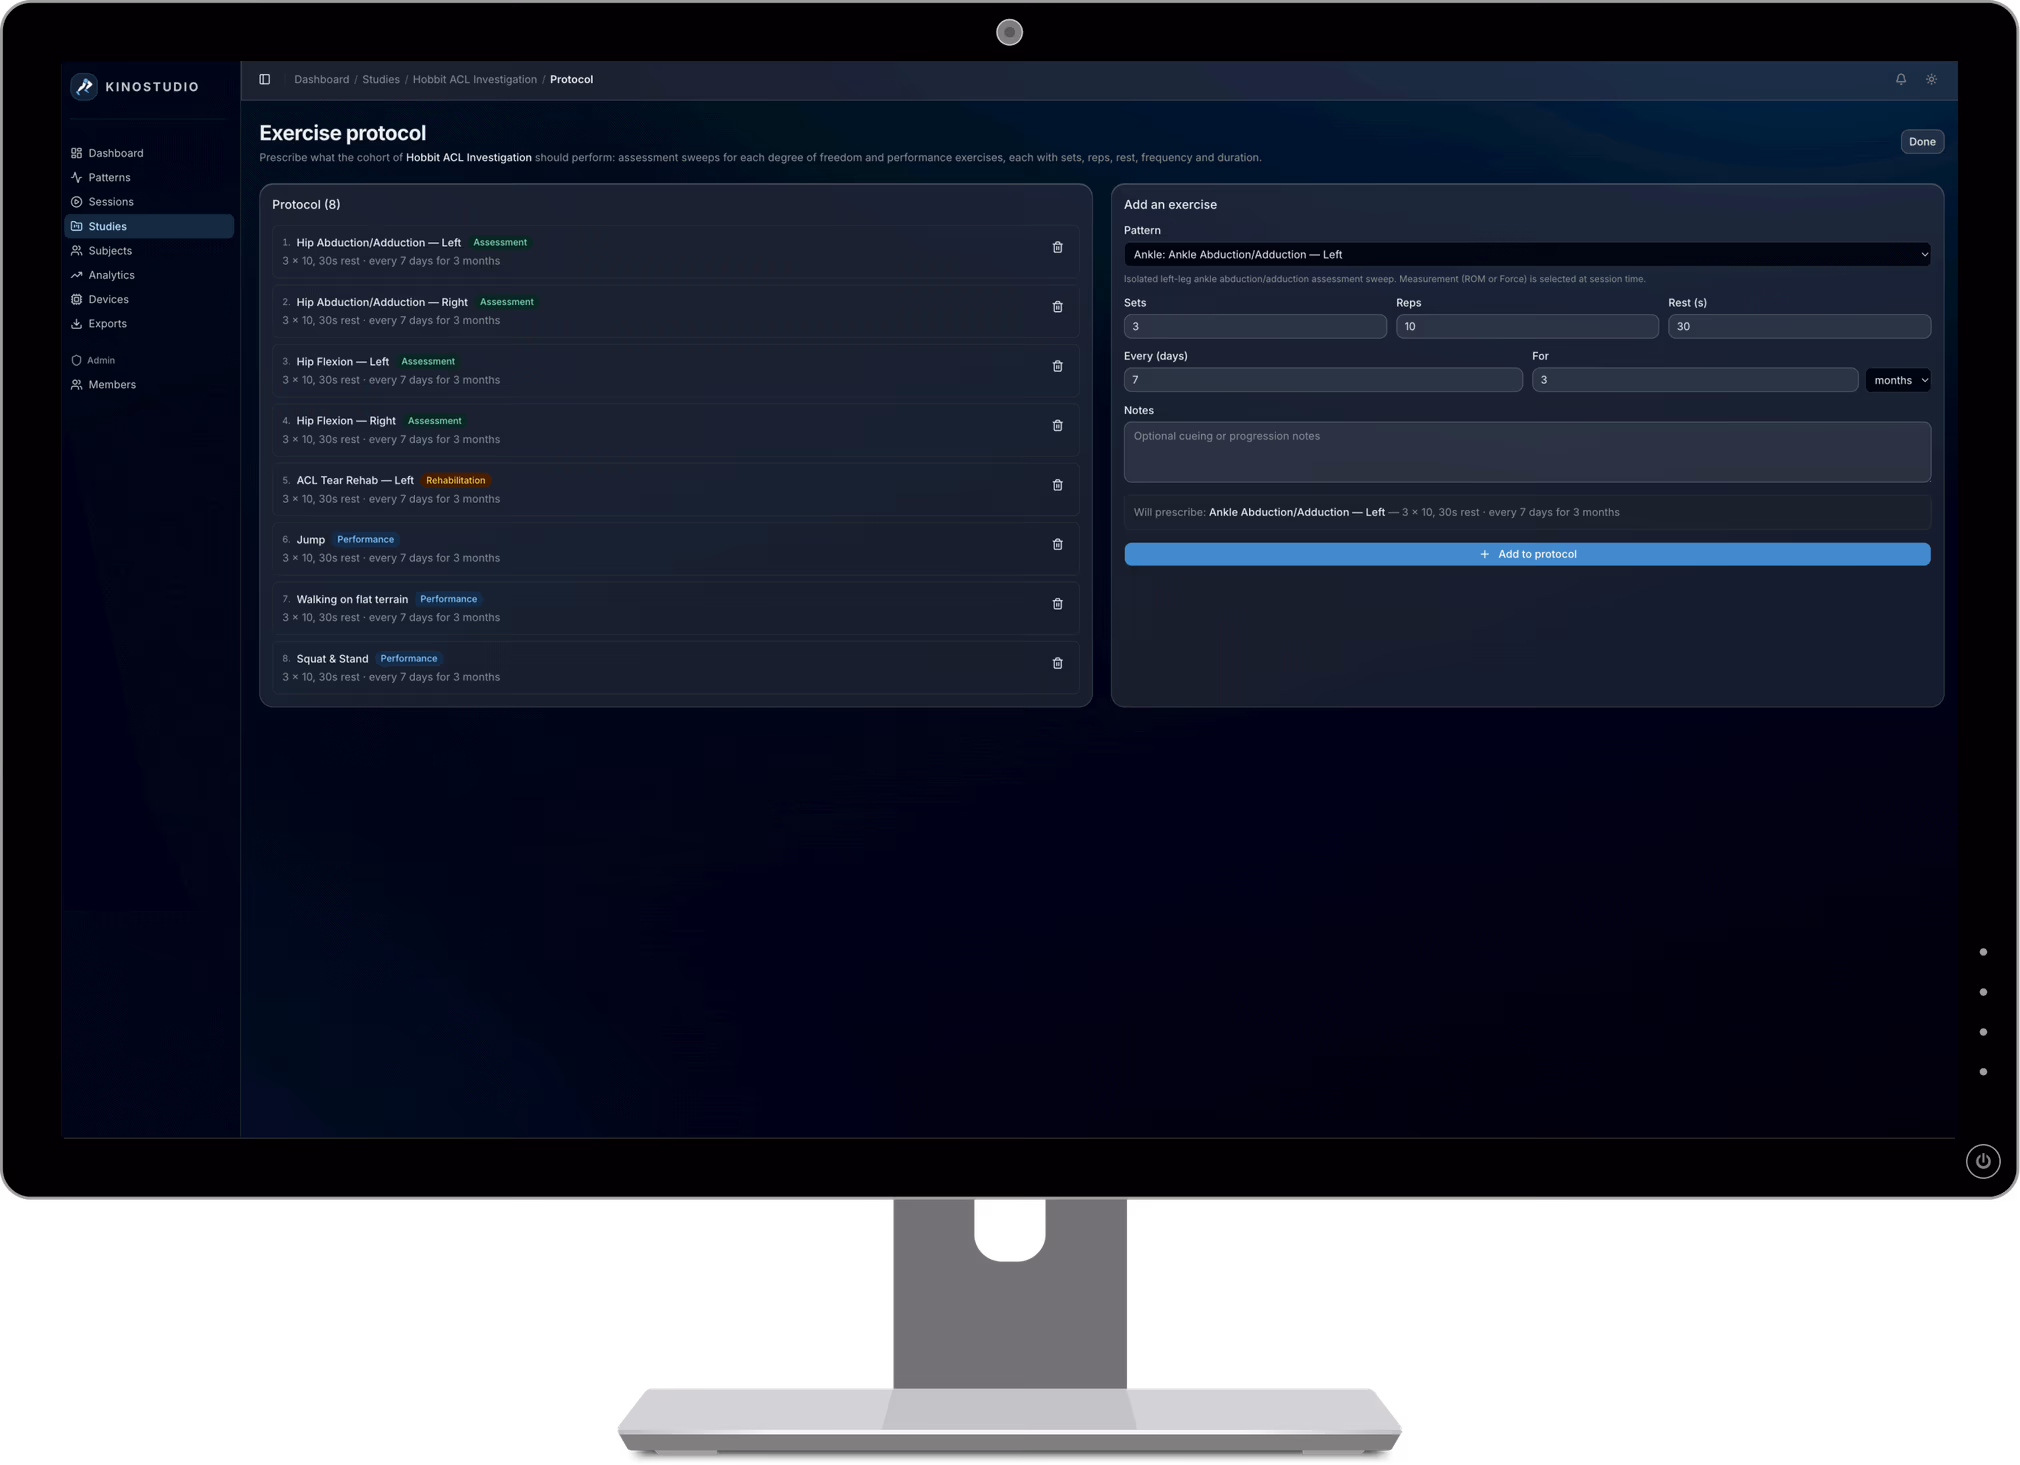Image resolution: width=2020 pixels, height=1465 pixels.
Task: Click the KinoStudio logo icon
Action: [84, 87]
